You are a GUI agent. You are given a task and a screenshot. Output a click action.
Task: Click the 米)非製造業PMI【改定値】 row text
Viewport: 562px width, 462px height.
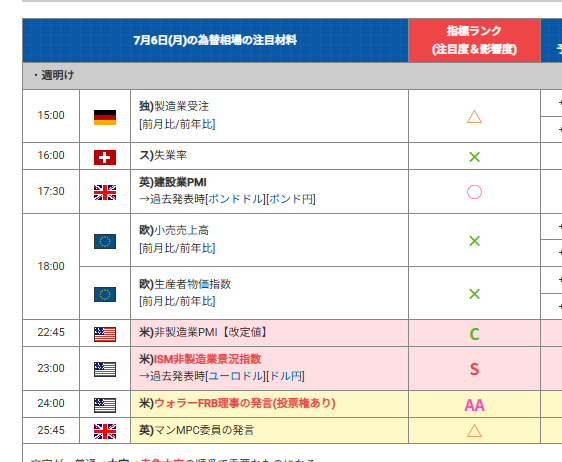pyautogui.click(x=204, y=332)
